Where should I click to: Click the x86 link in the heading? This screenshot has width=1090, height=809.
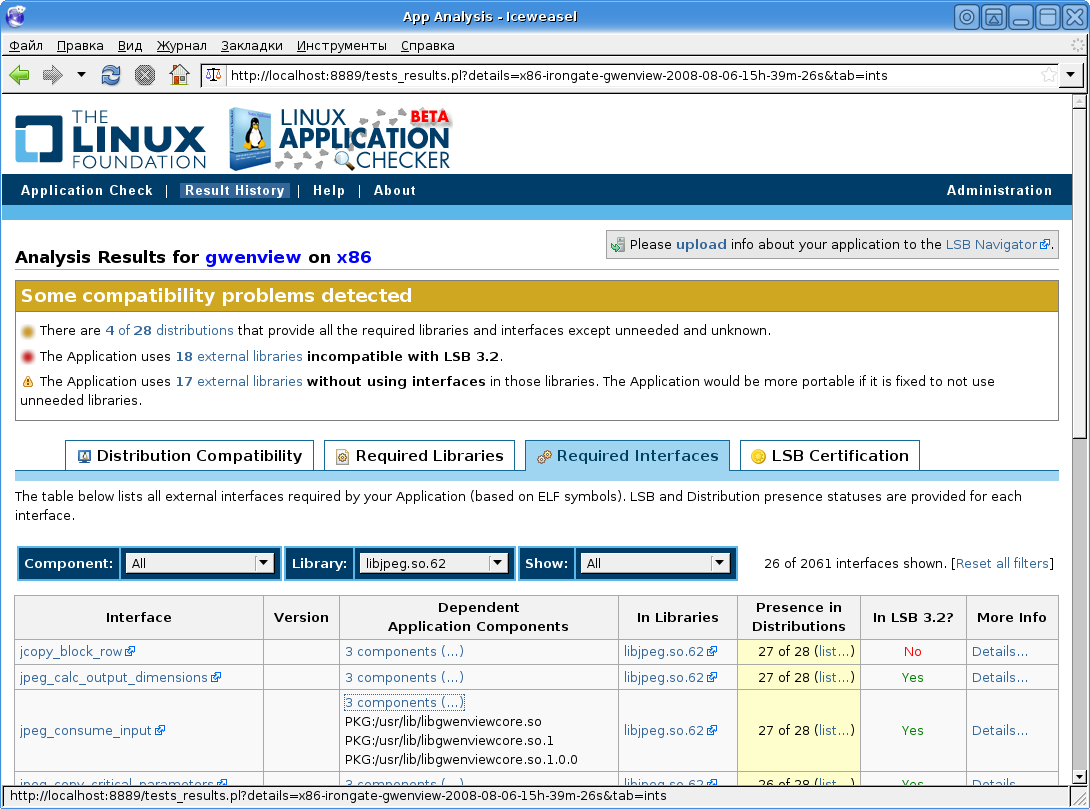(x=354, y=257)
